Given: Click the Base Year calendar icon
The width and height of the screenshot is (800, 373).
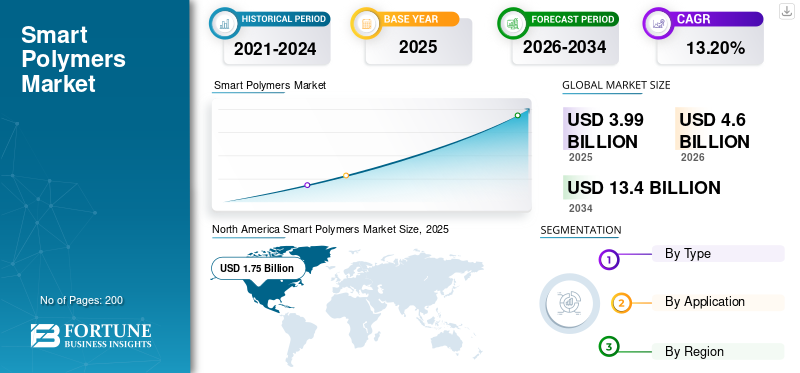Looking at the screenshot, I should click(x=366, y=23).
